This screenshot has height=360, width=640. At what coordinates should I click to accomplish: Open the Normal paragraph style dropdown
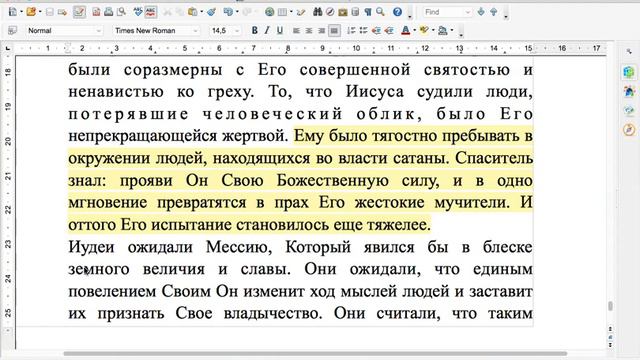pyautogui.click(x=98, y=31)
